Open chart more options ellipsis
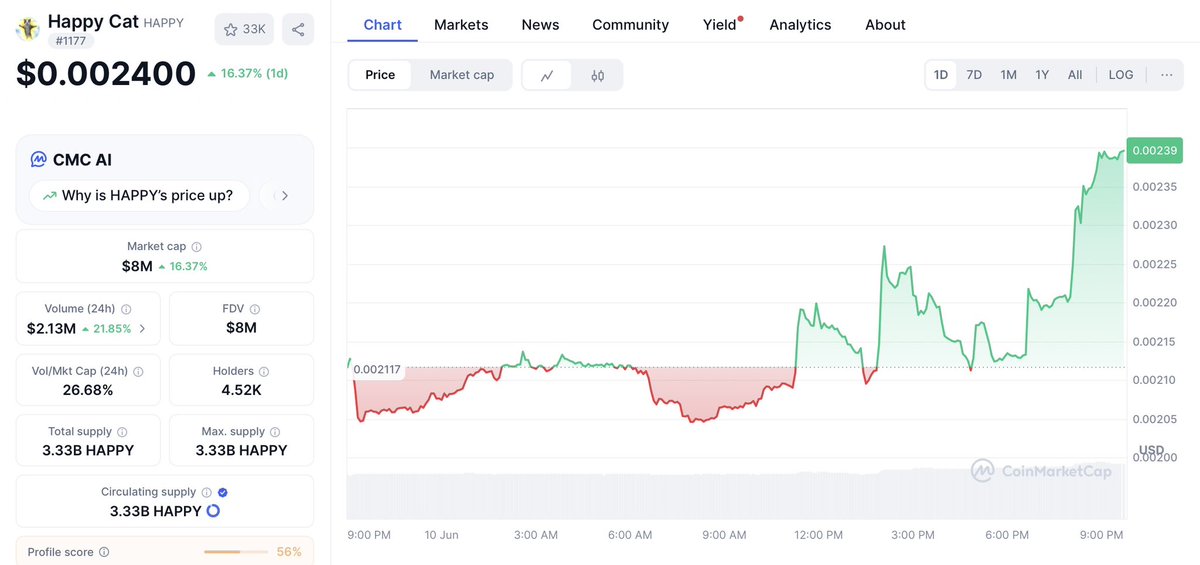This screenshot has height=565, width=1200. [1166, 75]
